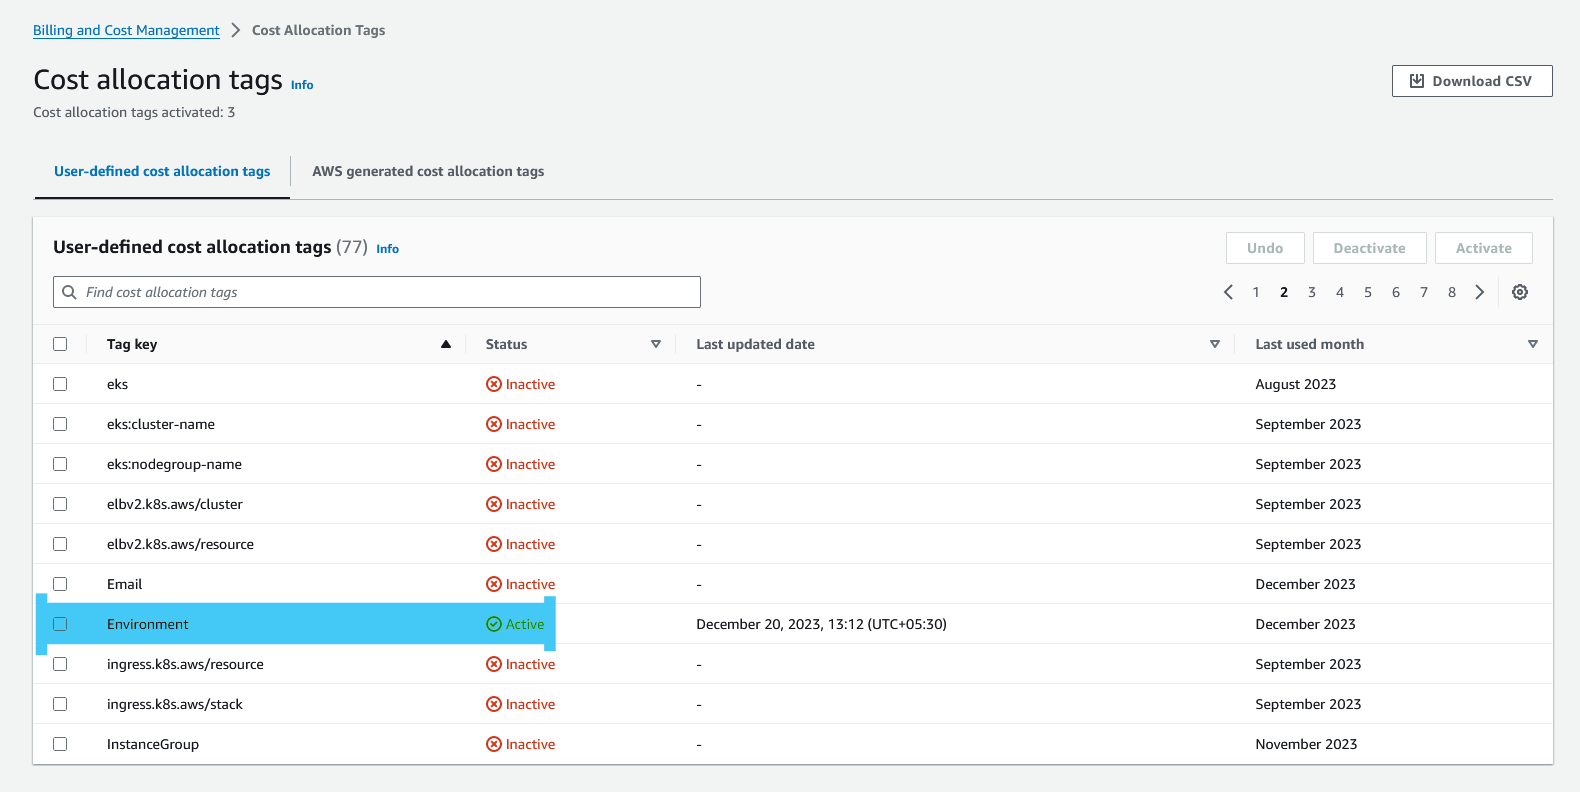Viewport: 1580px width, 792px height.
Task: Sort by Tag key ascending arrow
Action: pyautogui.click(x=446, y=344)
